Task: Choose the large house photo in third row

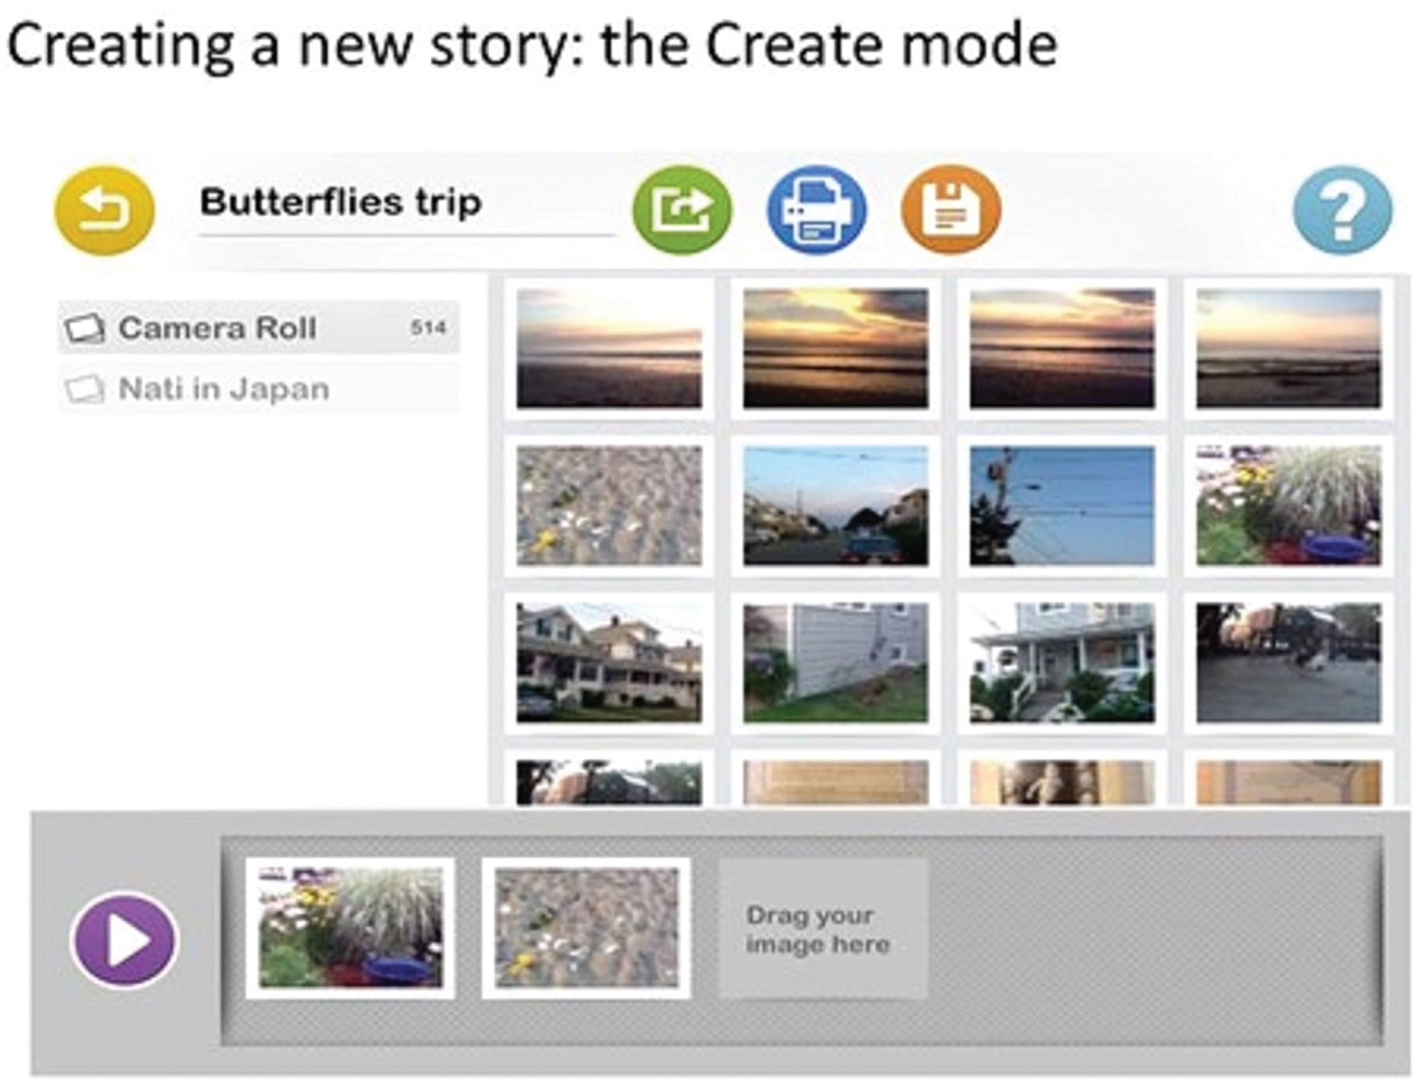Action: click(609, 662)
